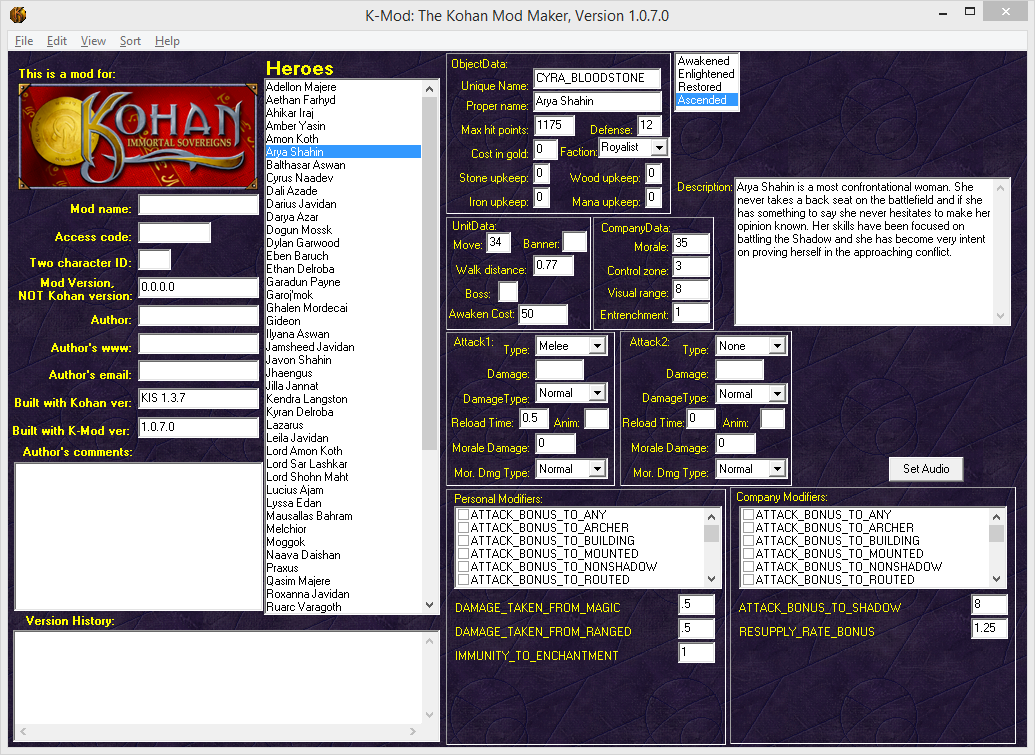Screen dimensions: 1035x755
Task: Select Lord Amon Koth from hero list
Action: click(x=304, y=451)
